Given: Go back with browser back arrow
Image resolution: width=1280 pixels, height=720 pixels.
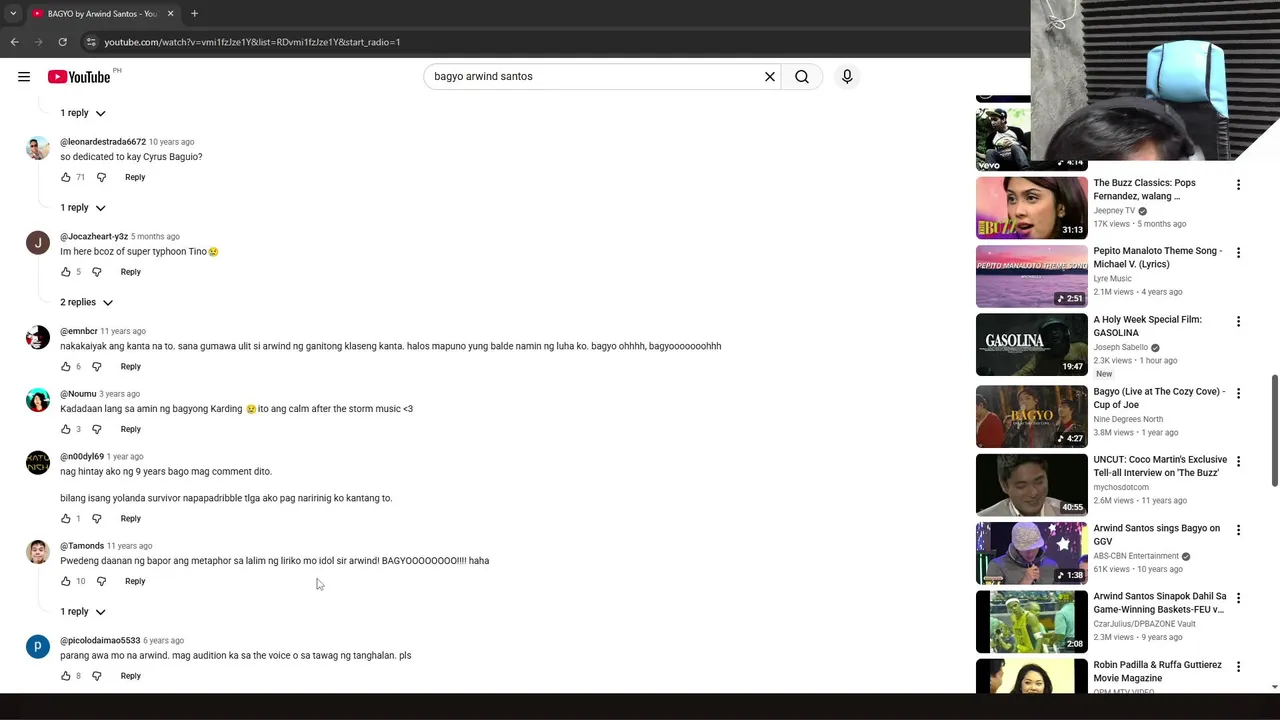Looking at the screenshot, I should click(x=15, y=42).
